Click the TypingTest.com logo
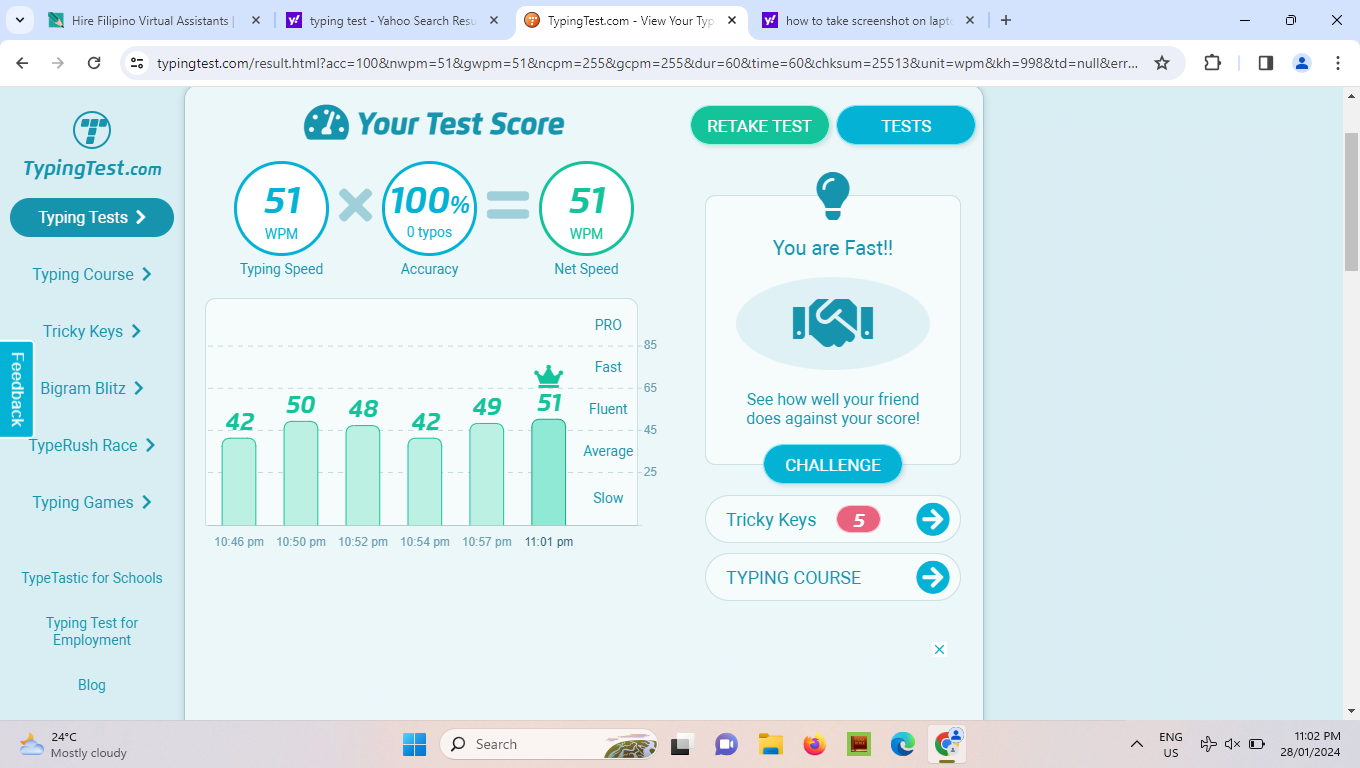Screen dimensions: 1360x768 (x=92, y=146)
